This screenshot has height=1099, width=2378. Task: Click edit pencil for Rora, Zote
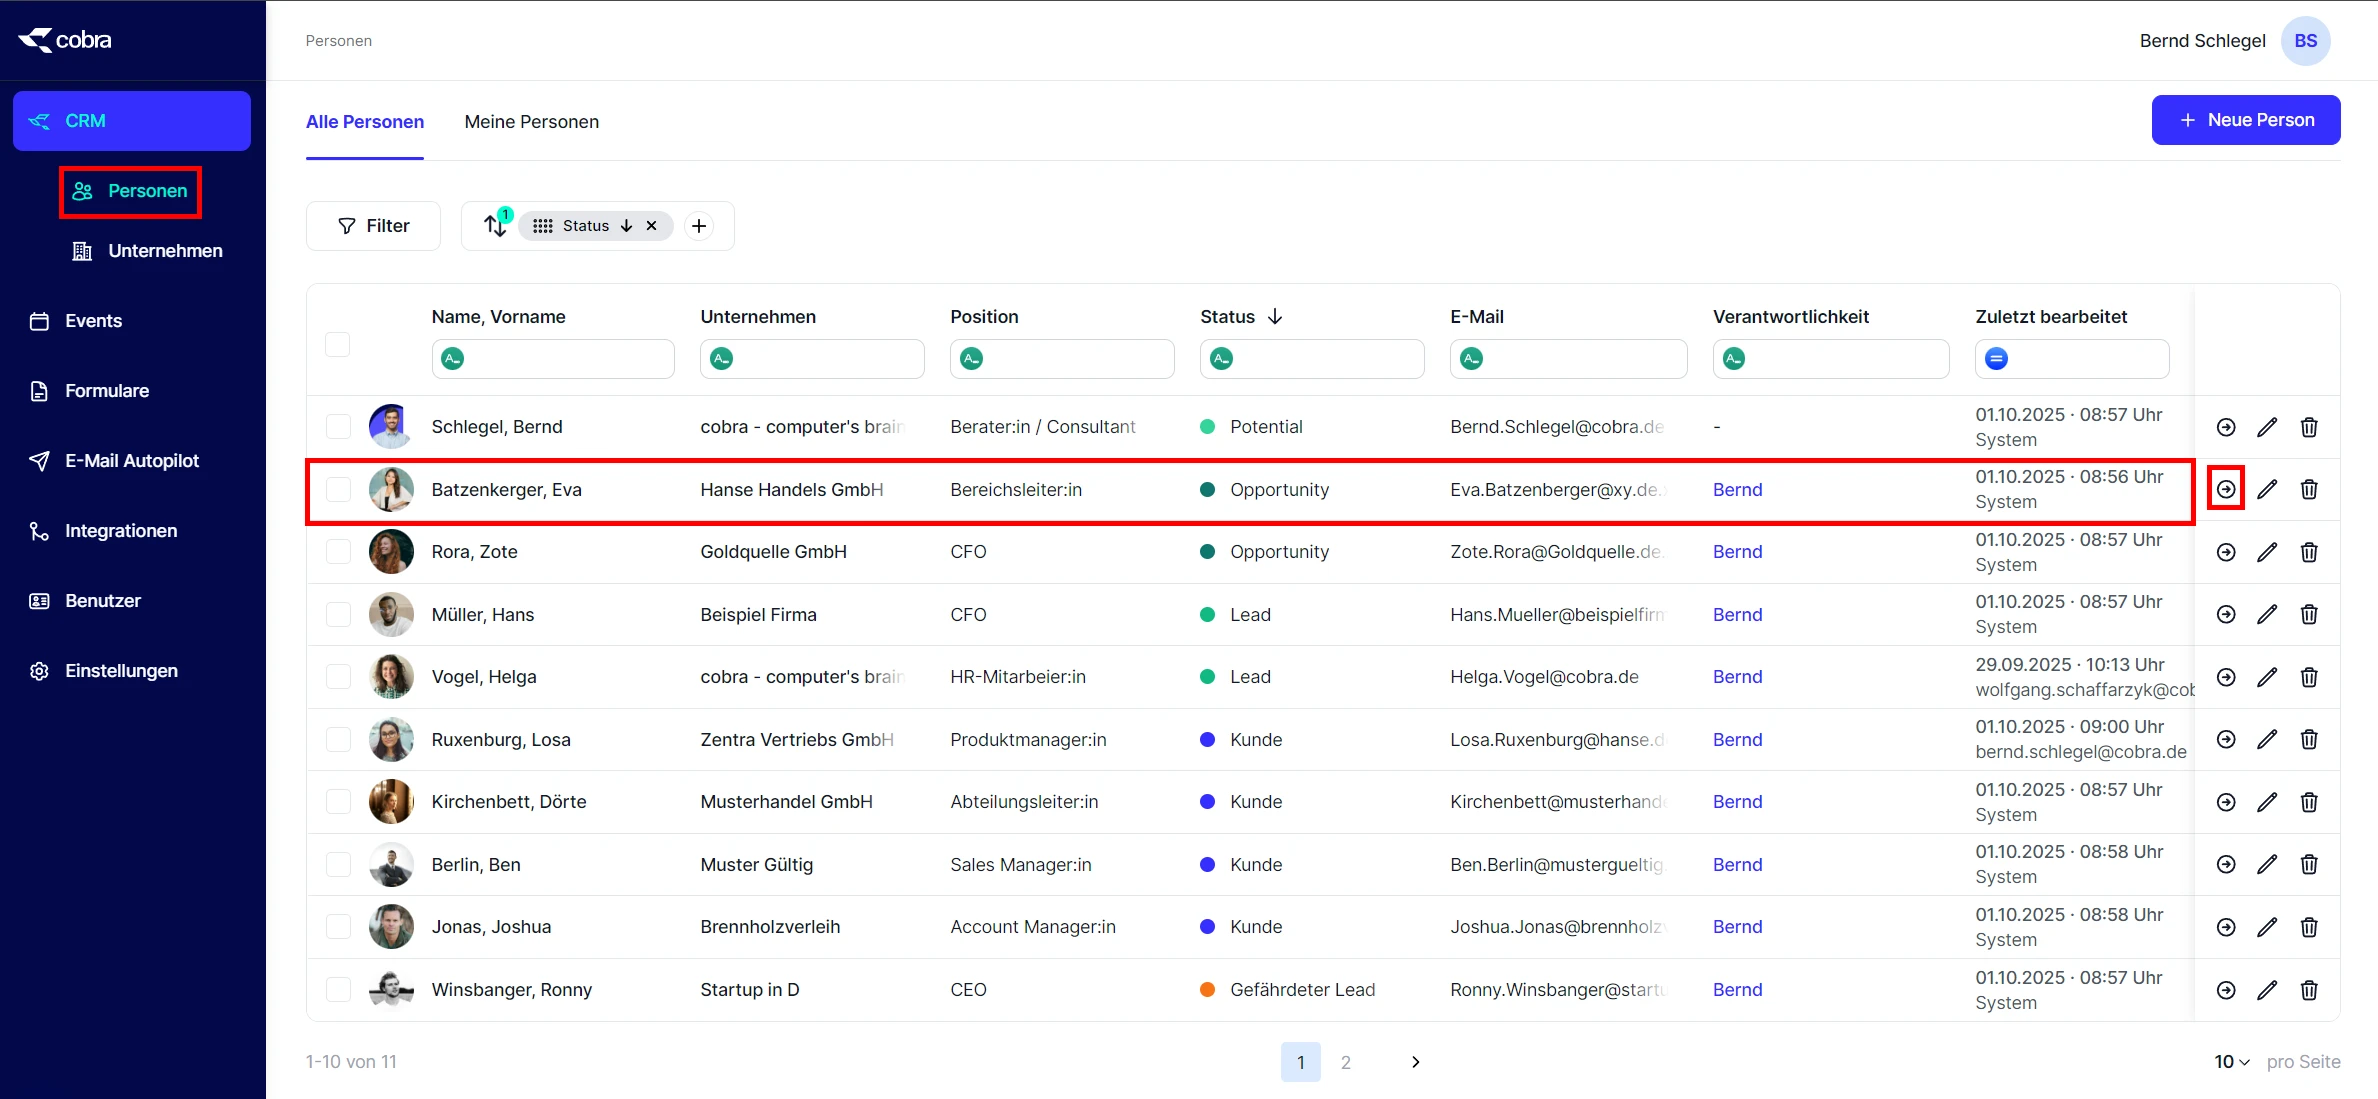click(x=2267, y=552)
